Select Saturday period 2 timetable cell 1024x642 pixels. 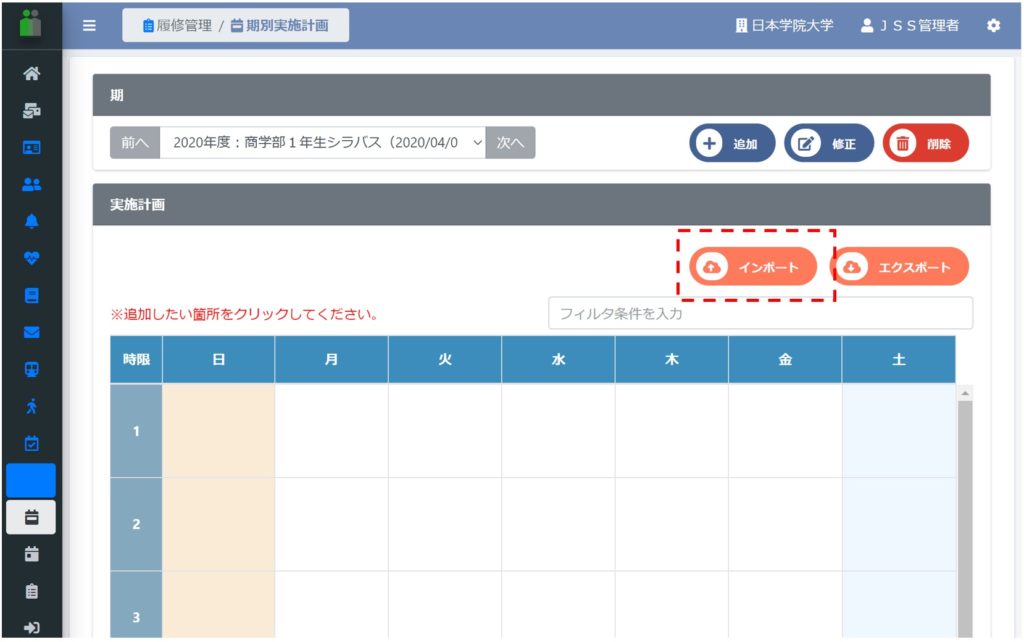pyautogui.click(x=899, y=524)
